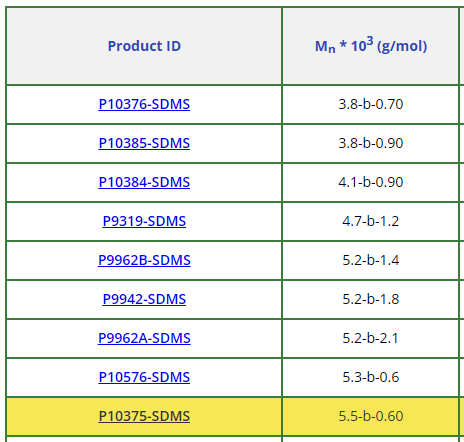Open the P10376-SDMS product link
This screenshot has height=442, width=464.
click(144, 104)
